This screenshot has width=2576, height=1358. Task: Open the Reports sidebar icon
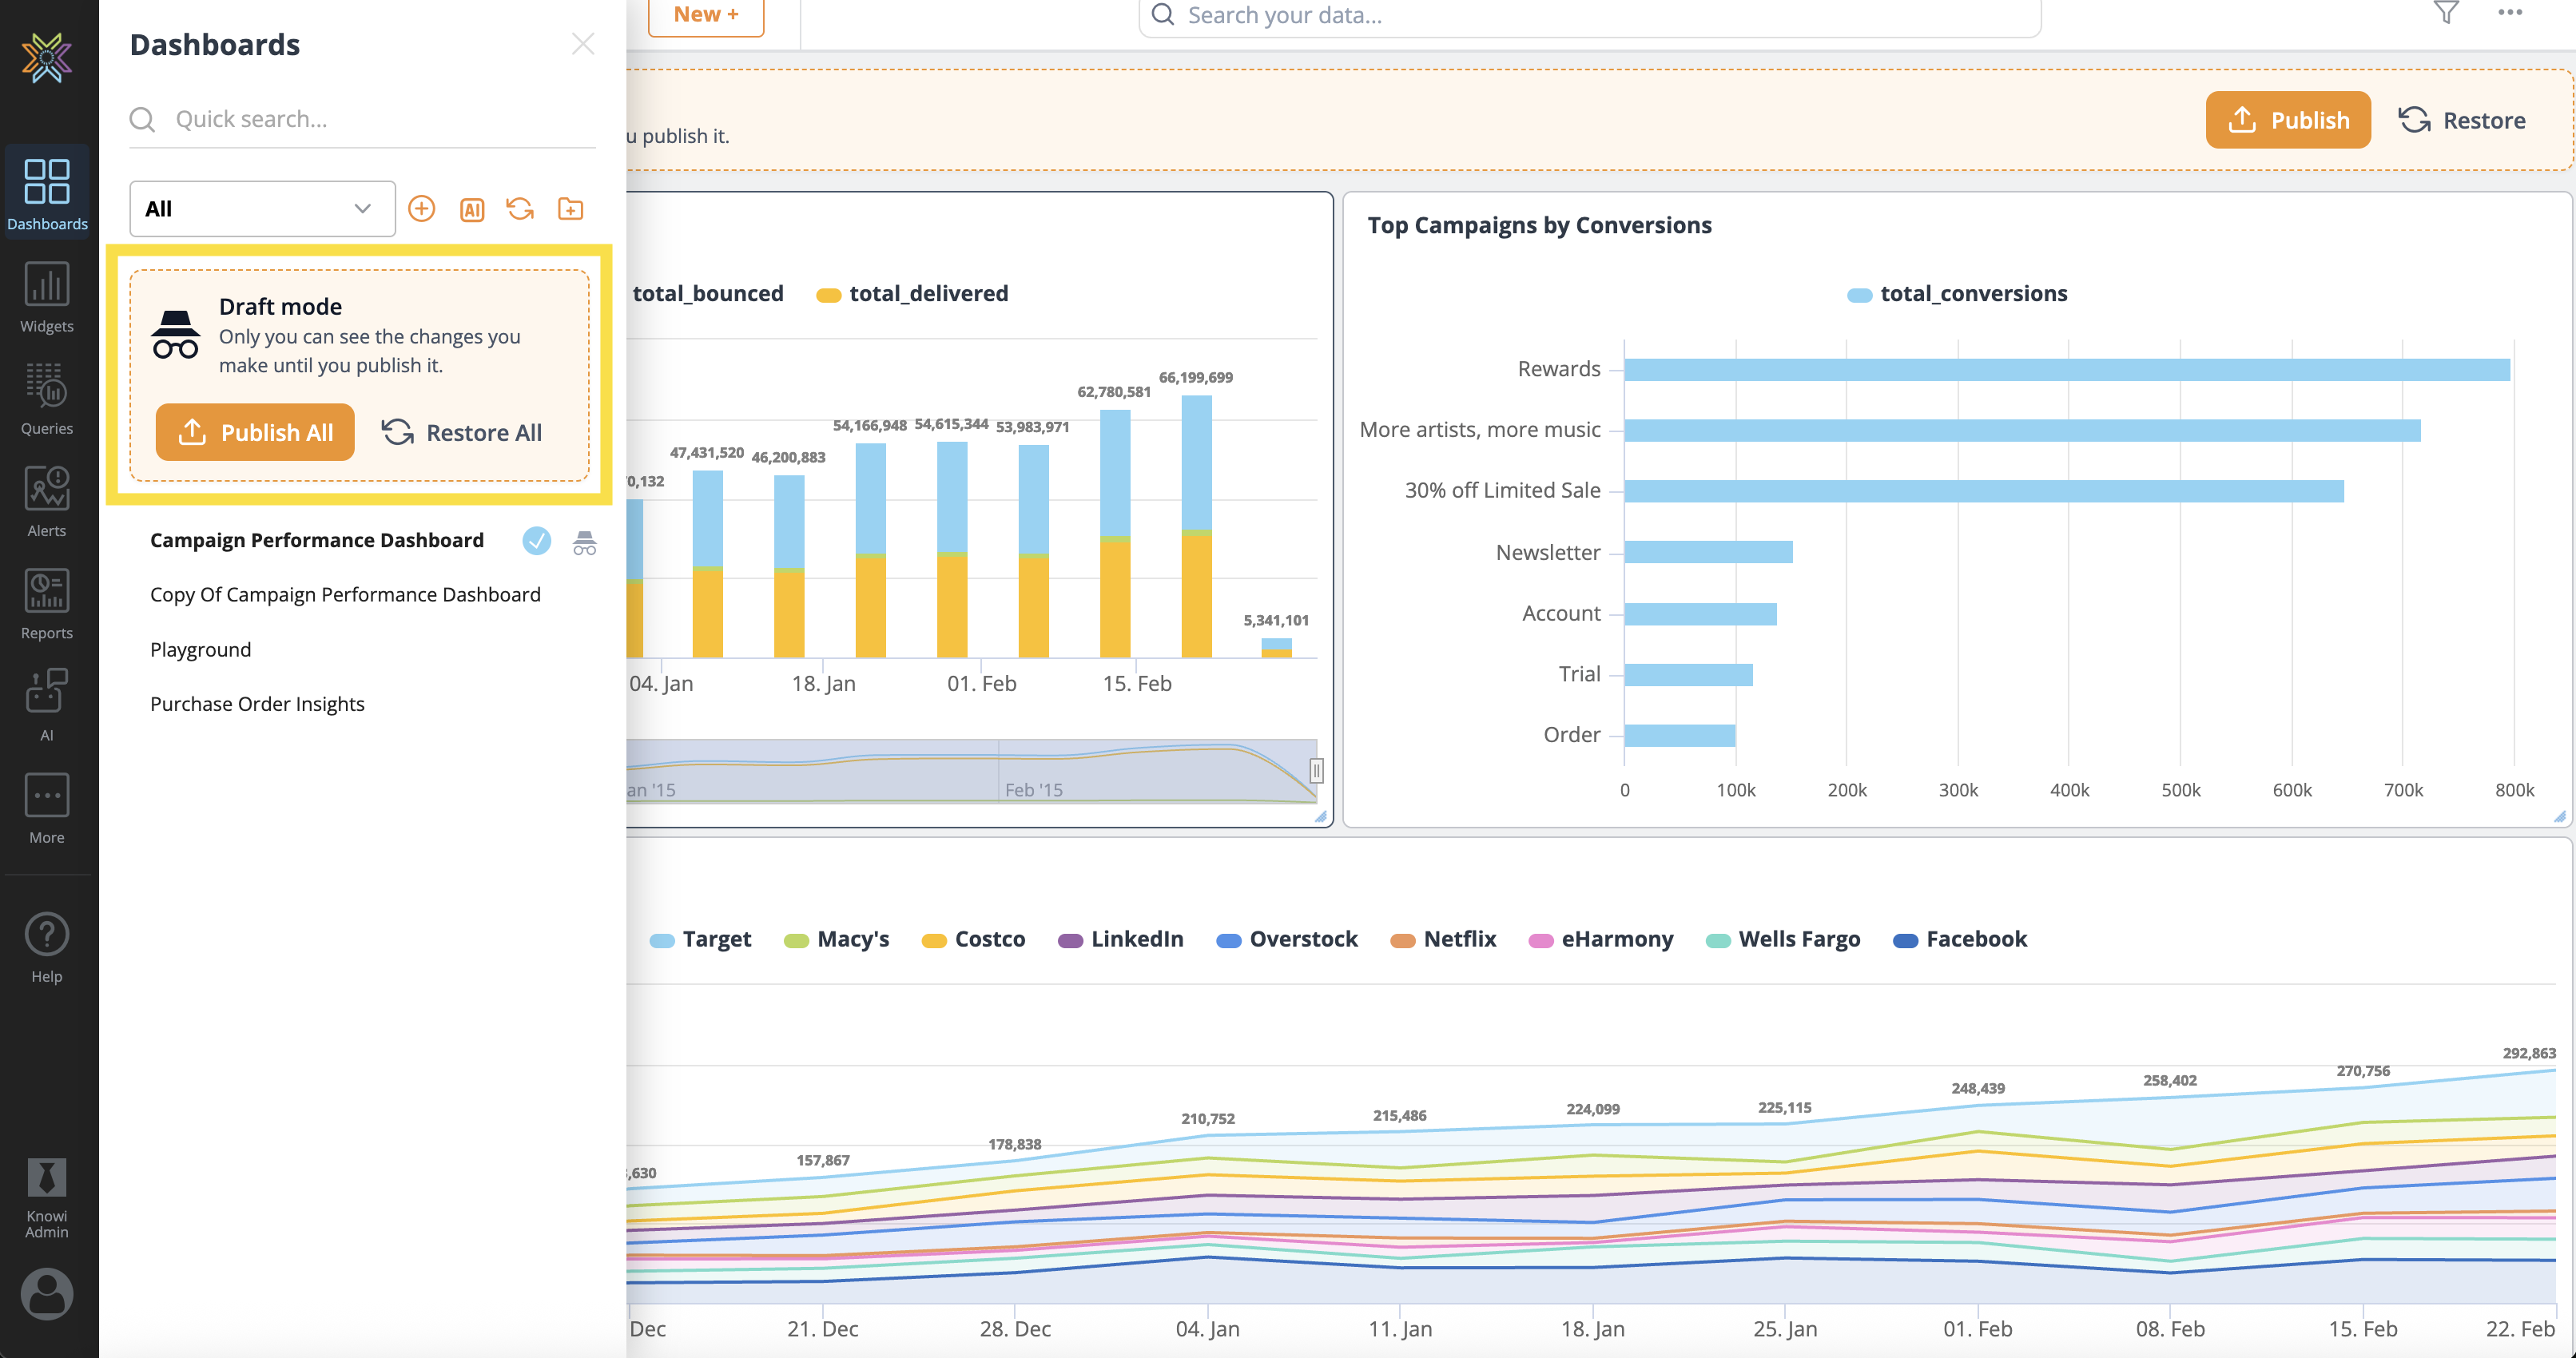(x=46, y=603)
